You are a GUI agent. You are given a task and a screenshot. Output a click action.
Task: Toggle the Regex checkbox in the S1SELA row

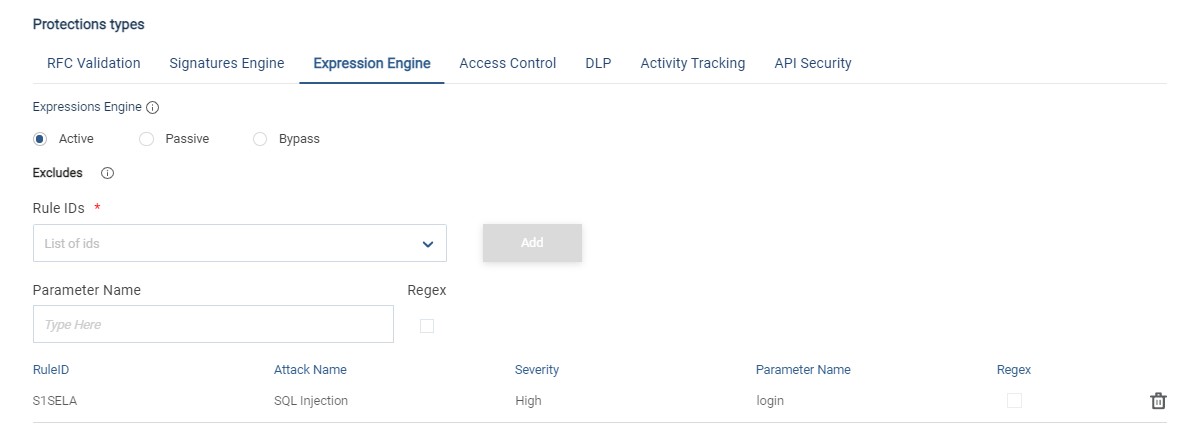[1014, 401]
